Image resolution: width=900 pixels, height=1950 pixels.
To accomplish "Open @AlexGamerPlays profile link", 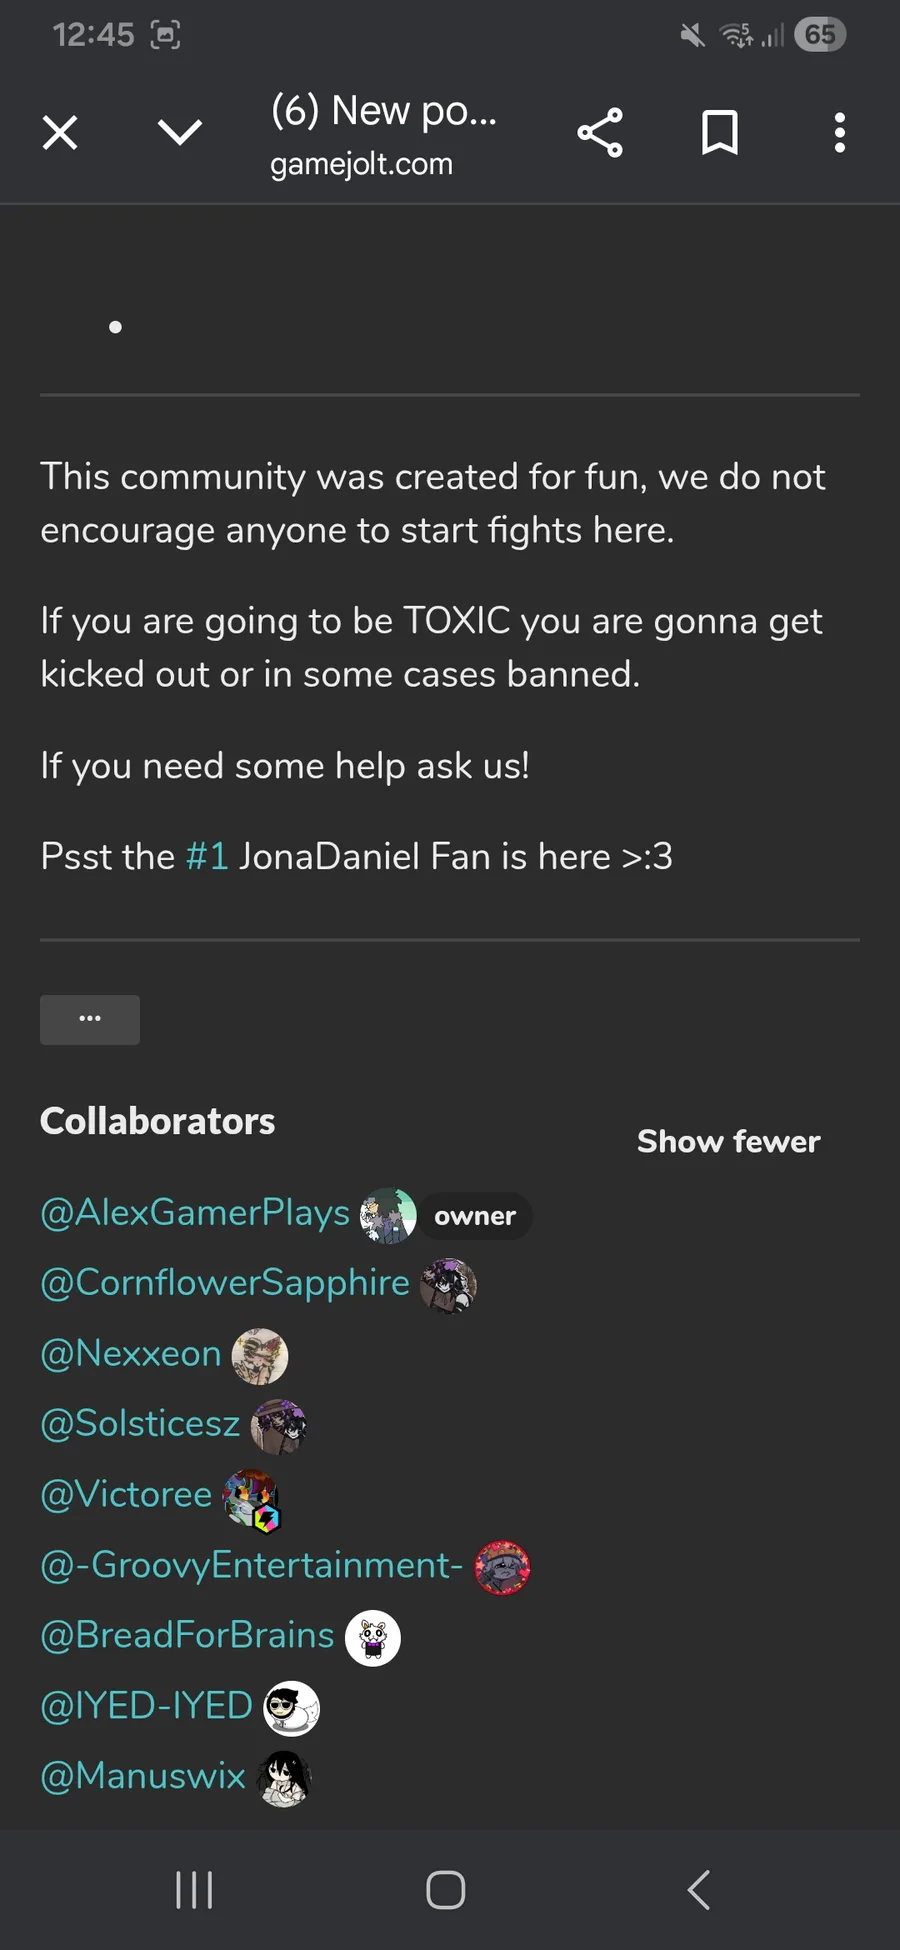I will tap(195, 1213).
